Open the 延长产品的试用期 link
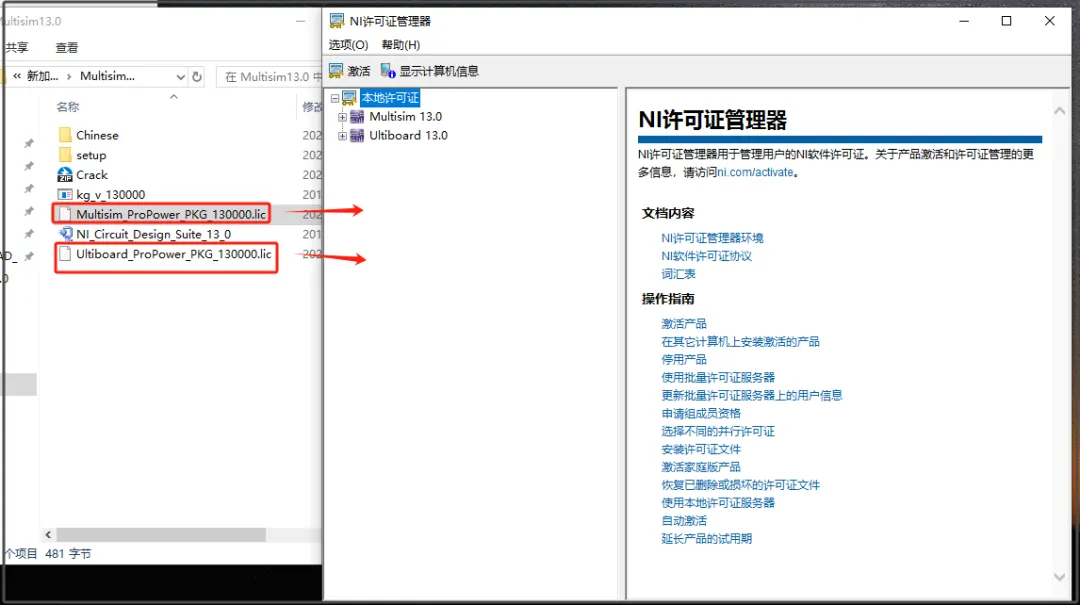 [707, 538]
